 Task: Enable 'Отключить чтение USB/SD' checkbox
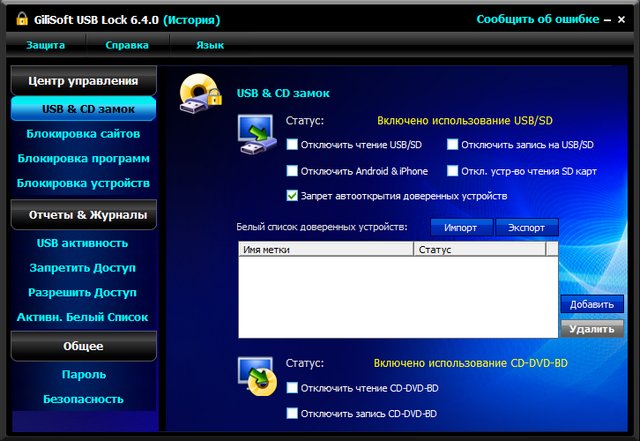(x=292, y=145)
